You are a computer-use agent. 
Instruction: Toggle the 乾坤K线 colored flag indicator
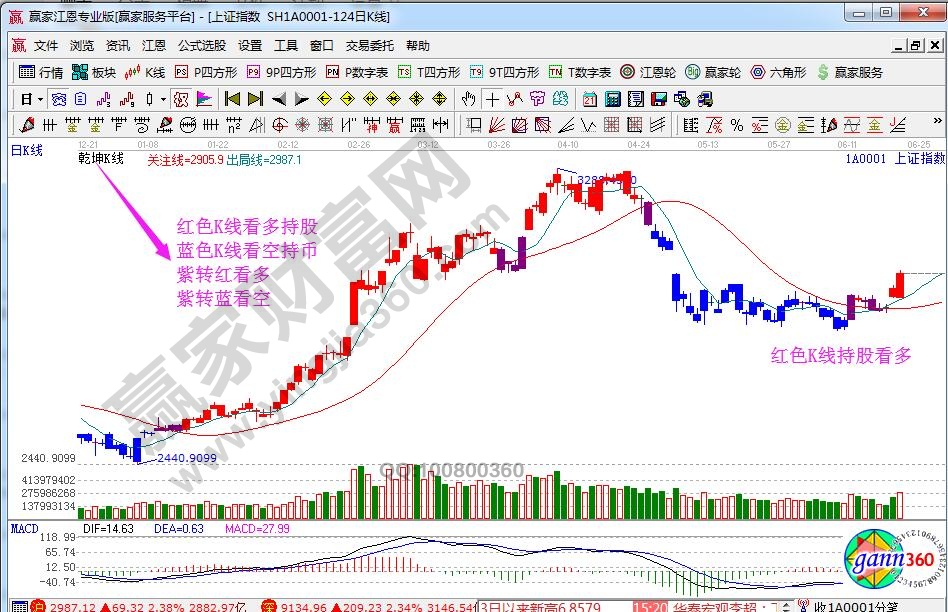[204, 99]
